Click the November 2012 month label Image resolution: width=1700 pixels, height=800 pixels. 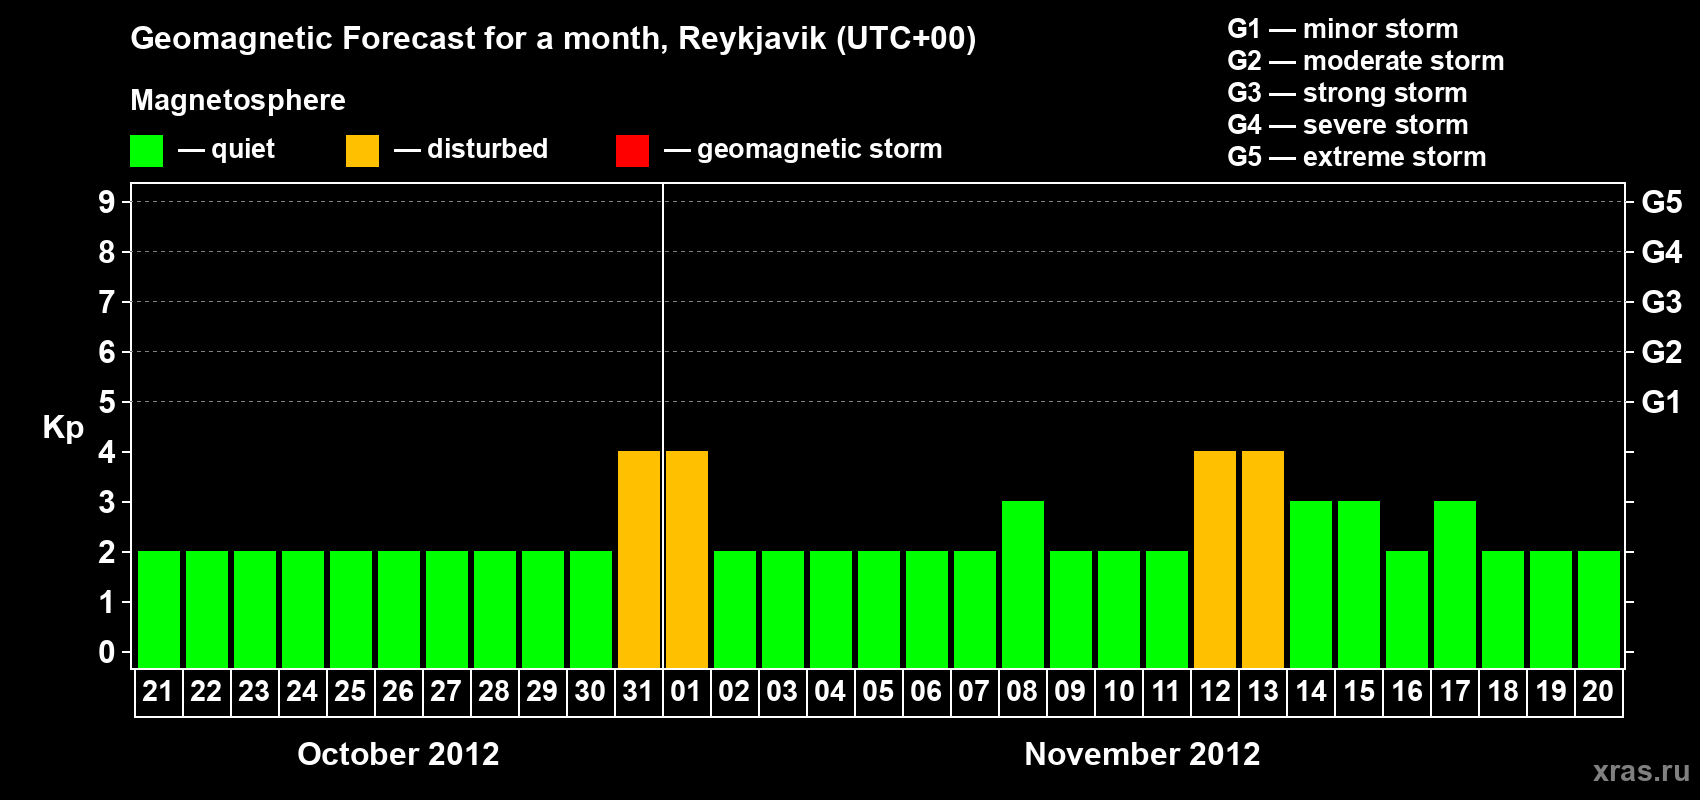tap(1142, 754)
